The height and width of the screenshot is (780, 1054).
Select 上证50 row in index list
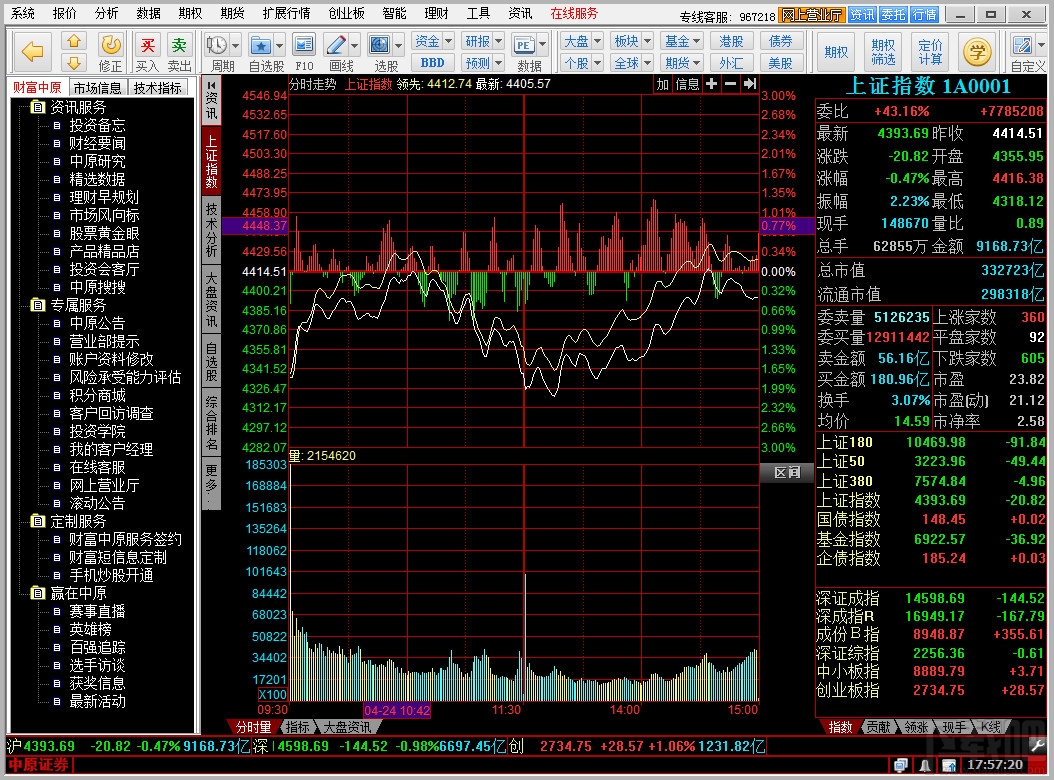coord(930,461)
